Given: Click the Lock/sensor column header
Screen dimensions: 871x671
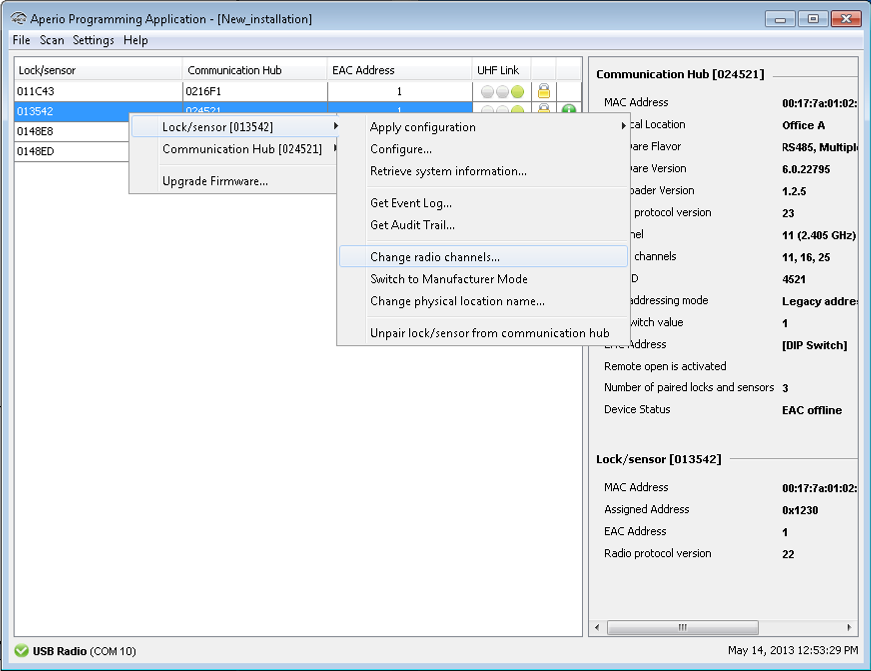Looking at the screenshot, I should (x=98, y=70).
